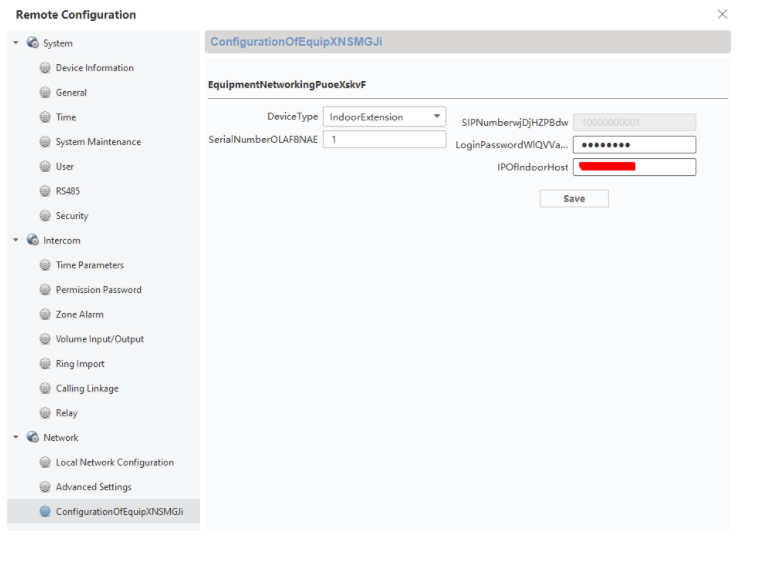This screenshot has width=783, height=562.
Task: Click the gear icon beside Device Information
Action: pos(45,67)
